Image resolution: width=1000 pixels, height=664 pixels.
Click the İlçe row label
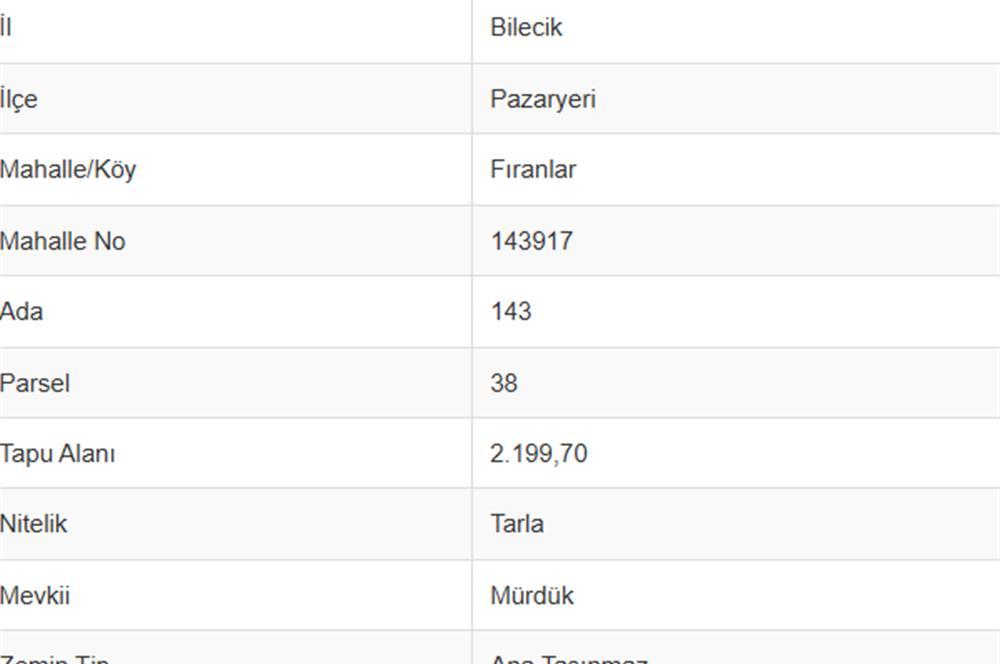pyautogui.click(x=19, y=100)
